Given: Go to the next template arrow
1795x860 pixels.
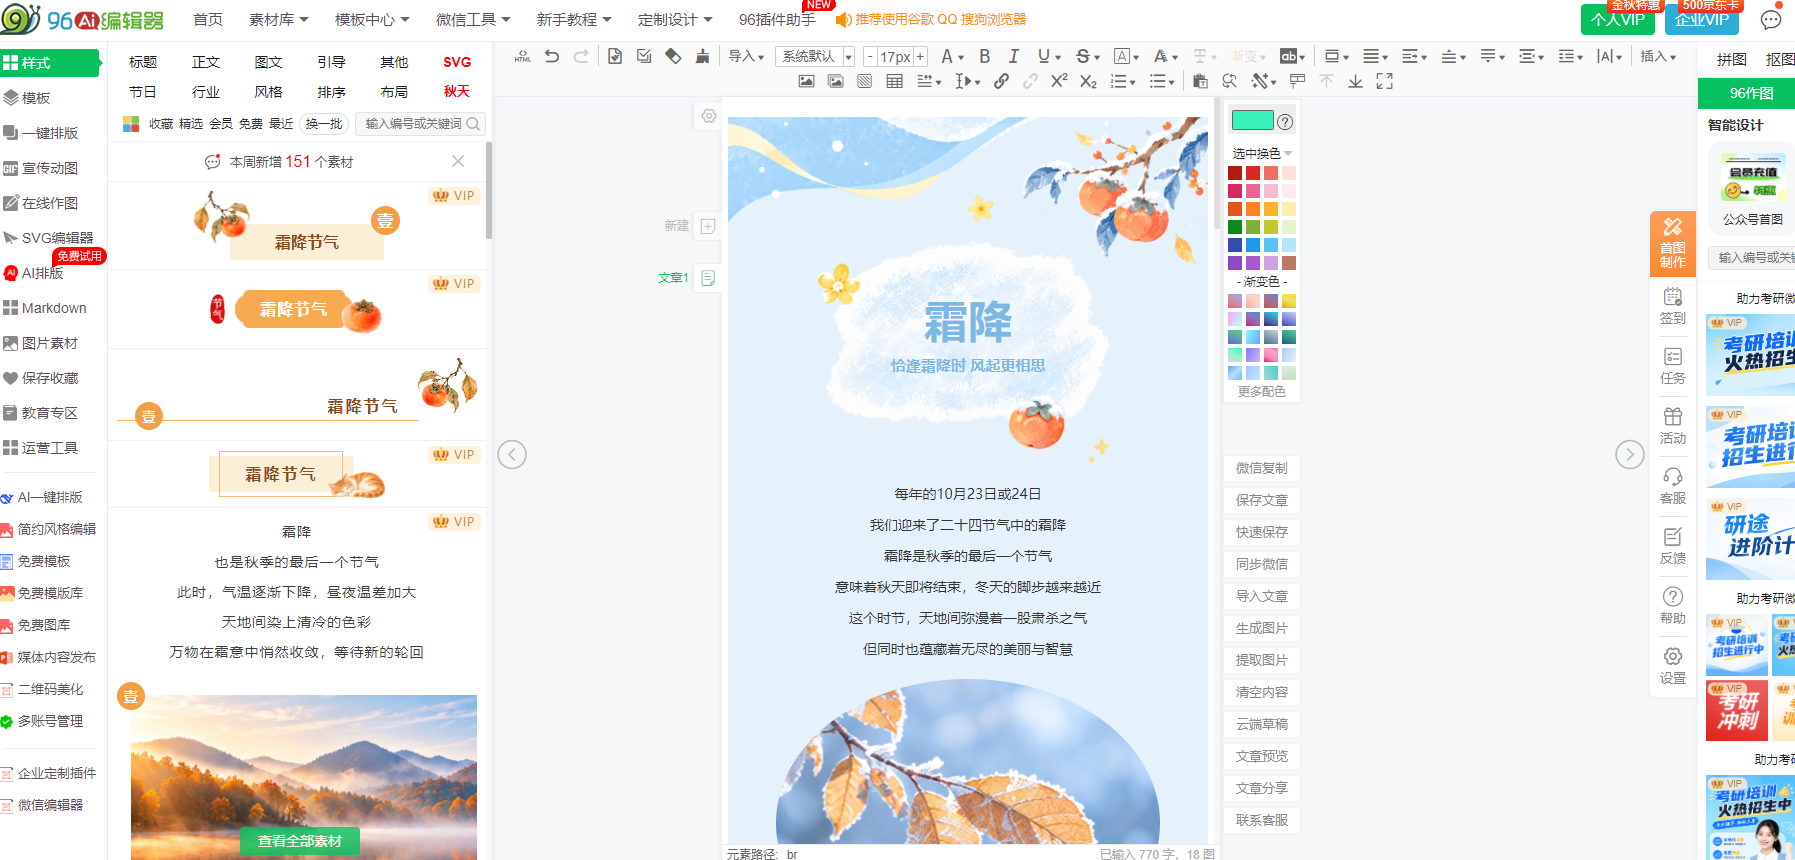Looking at the screenshot, I should pos(1630,455).
